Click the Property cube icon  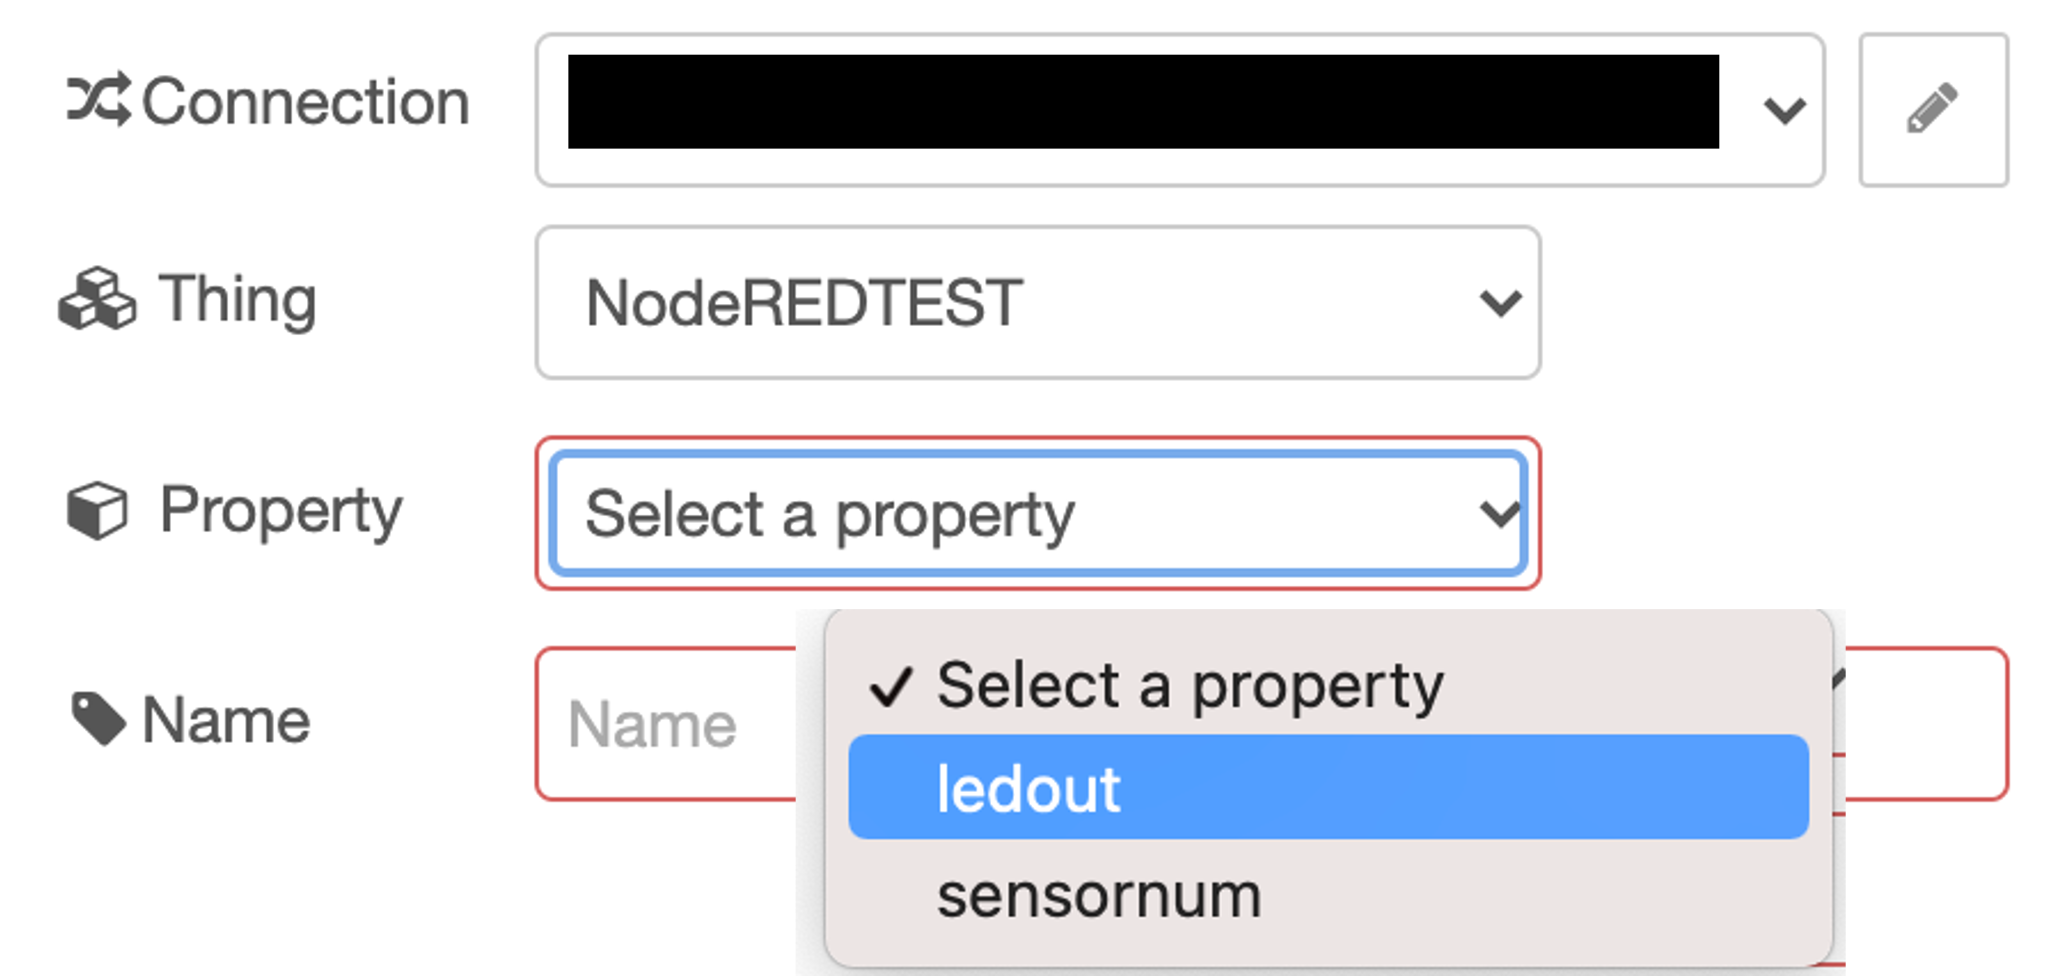click(97, 510)
